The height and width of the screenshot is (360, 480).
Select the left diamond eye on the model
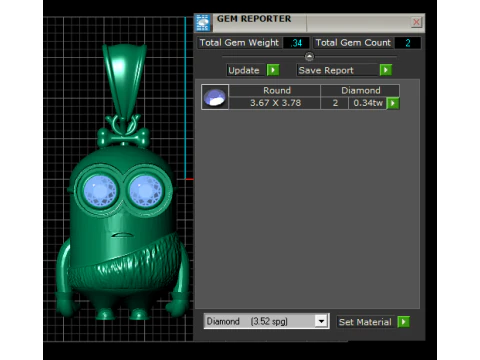click(x=100, y=191)
